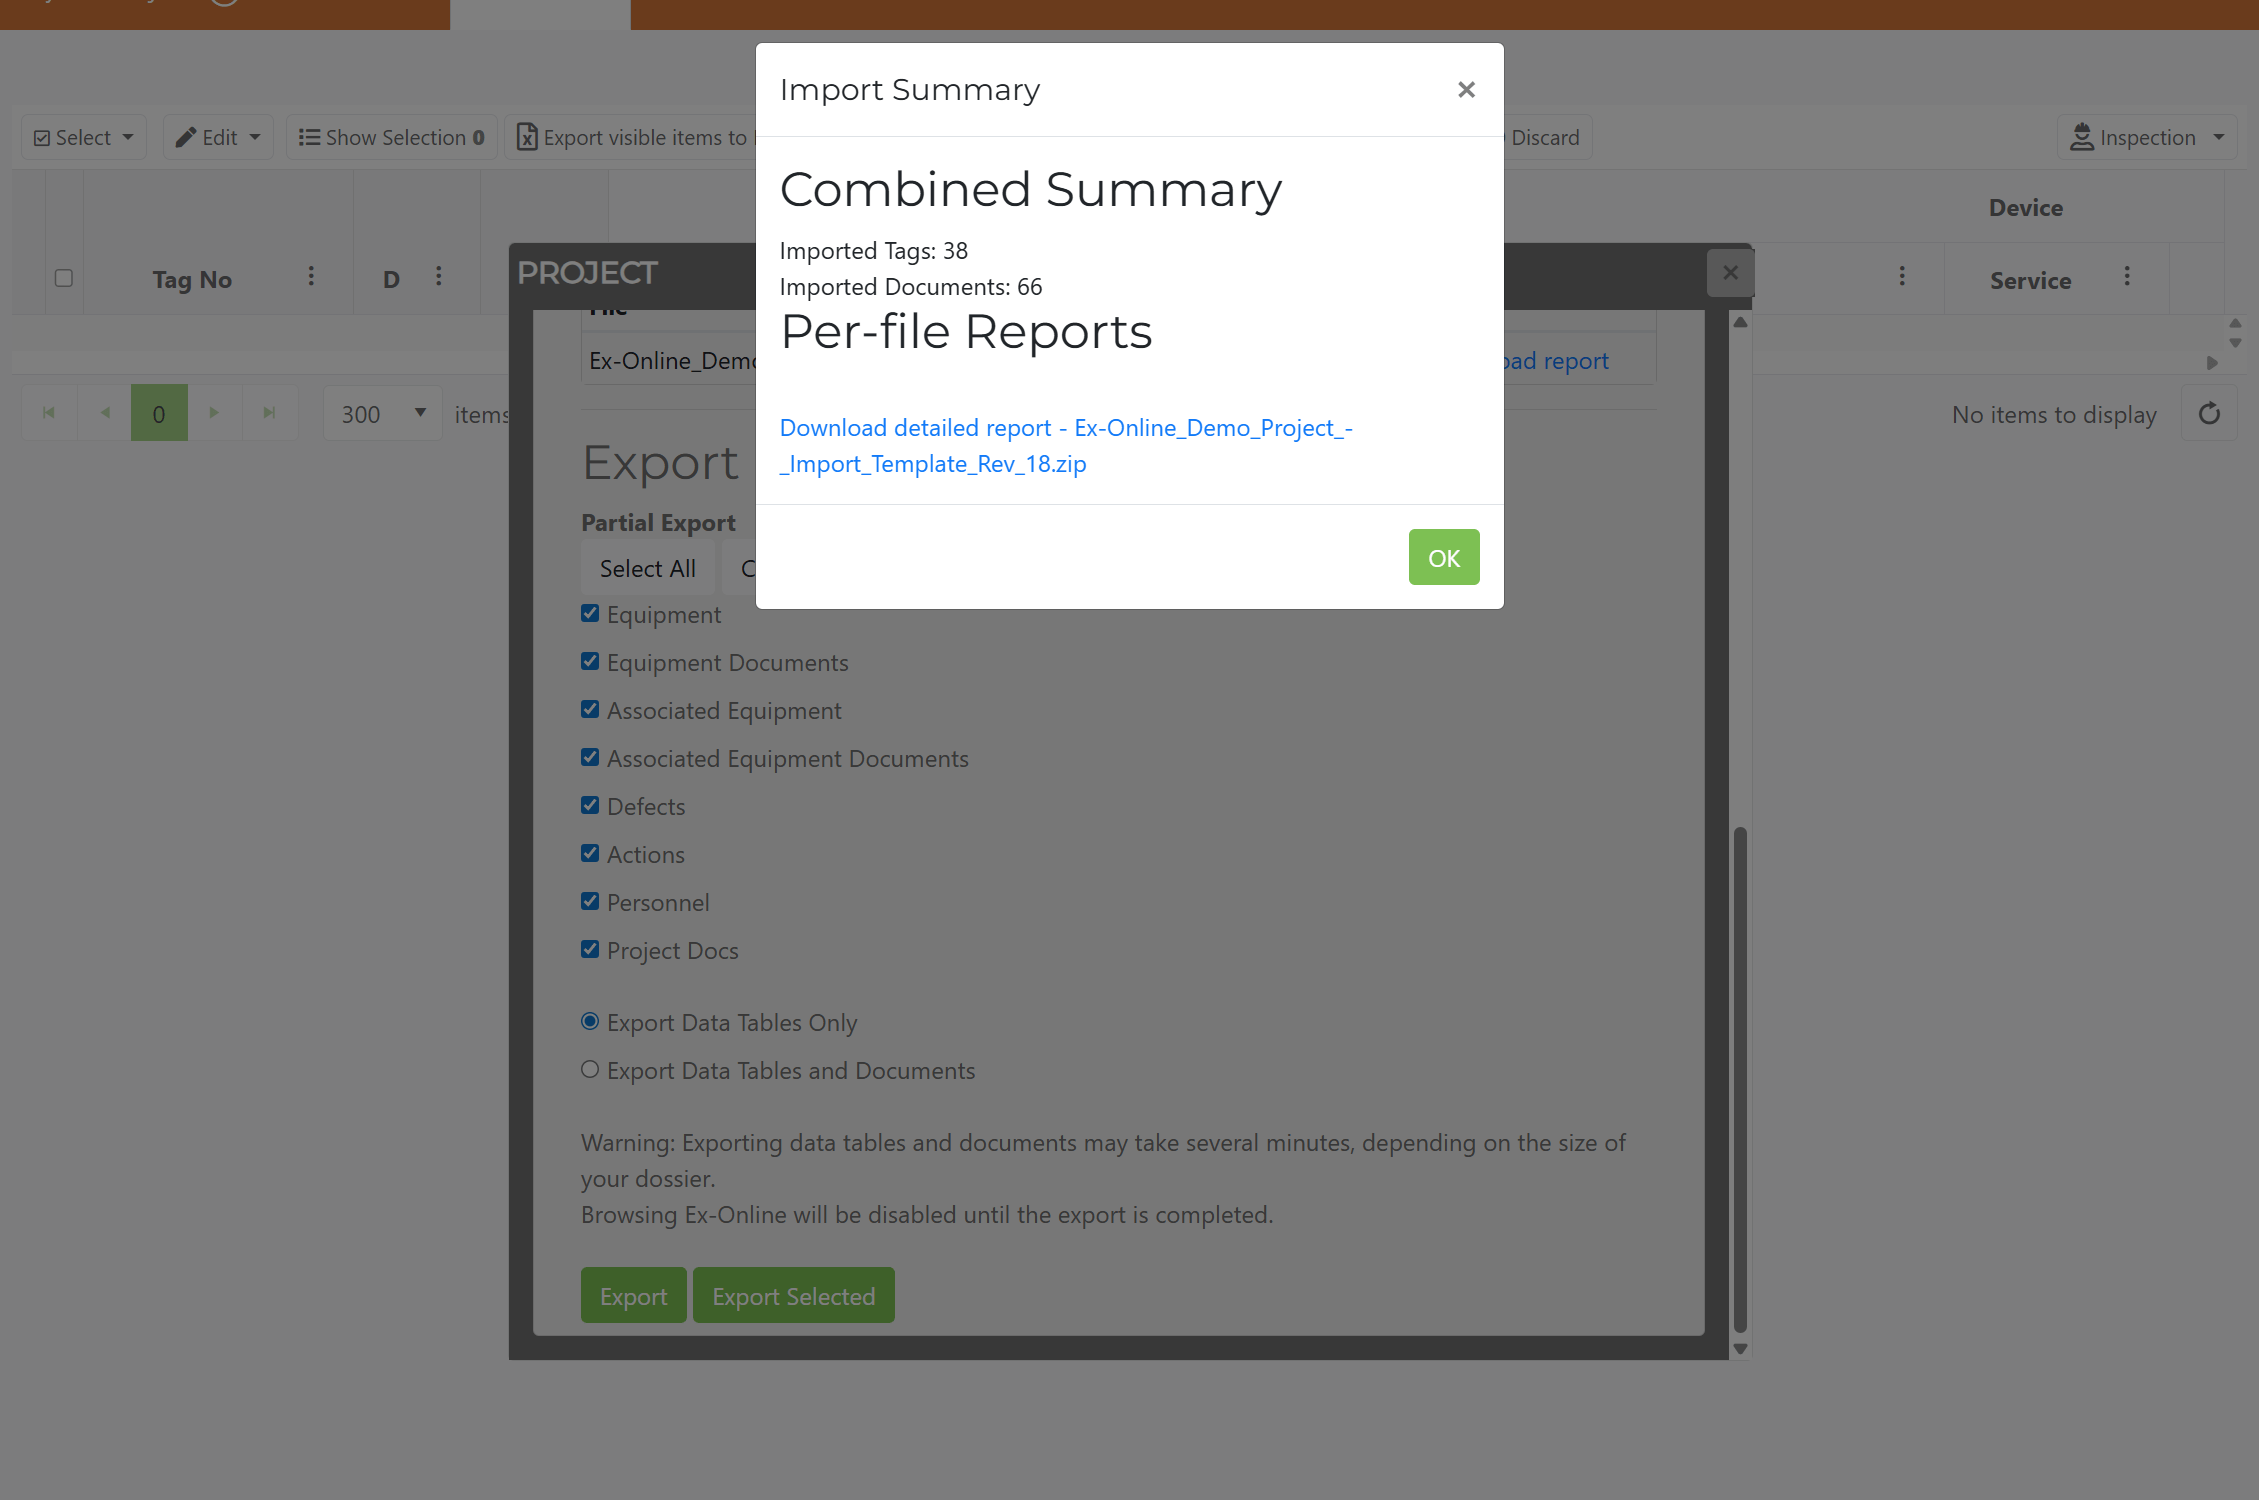Close the Import Summary dialog with X
This screenshot has width=2259, height=1500.
tap(1466, 90)
